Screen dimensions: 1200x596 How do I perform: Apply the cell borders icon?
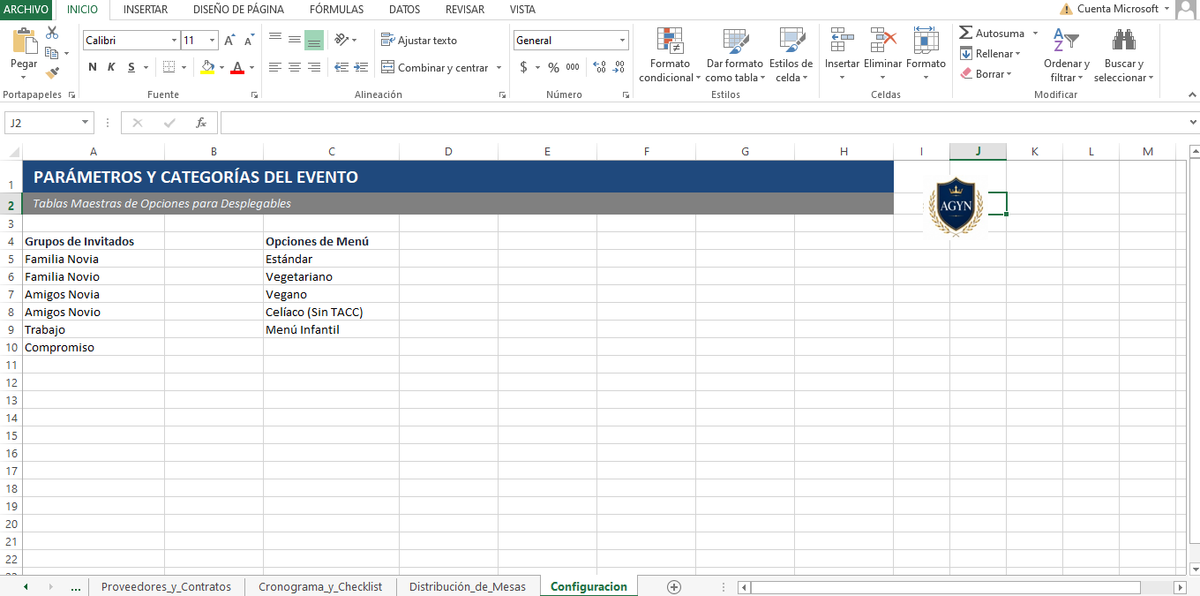[169, 67]
